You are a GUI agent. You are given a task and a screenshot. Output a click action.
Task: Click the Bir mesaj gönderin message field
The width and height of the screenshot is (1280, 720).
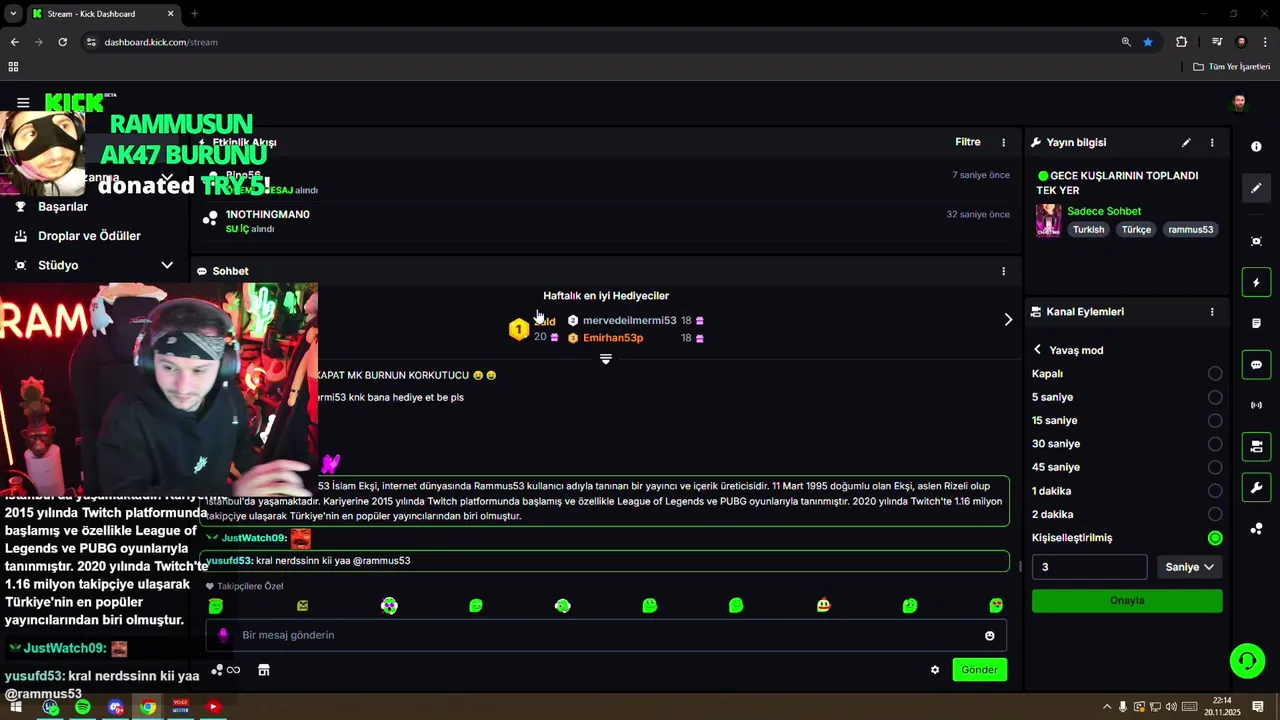pyautogui.click(x=605, y=636)
